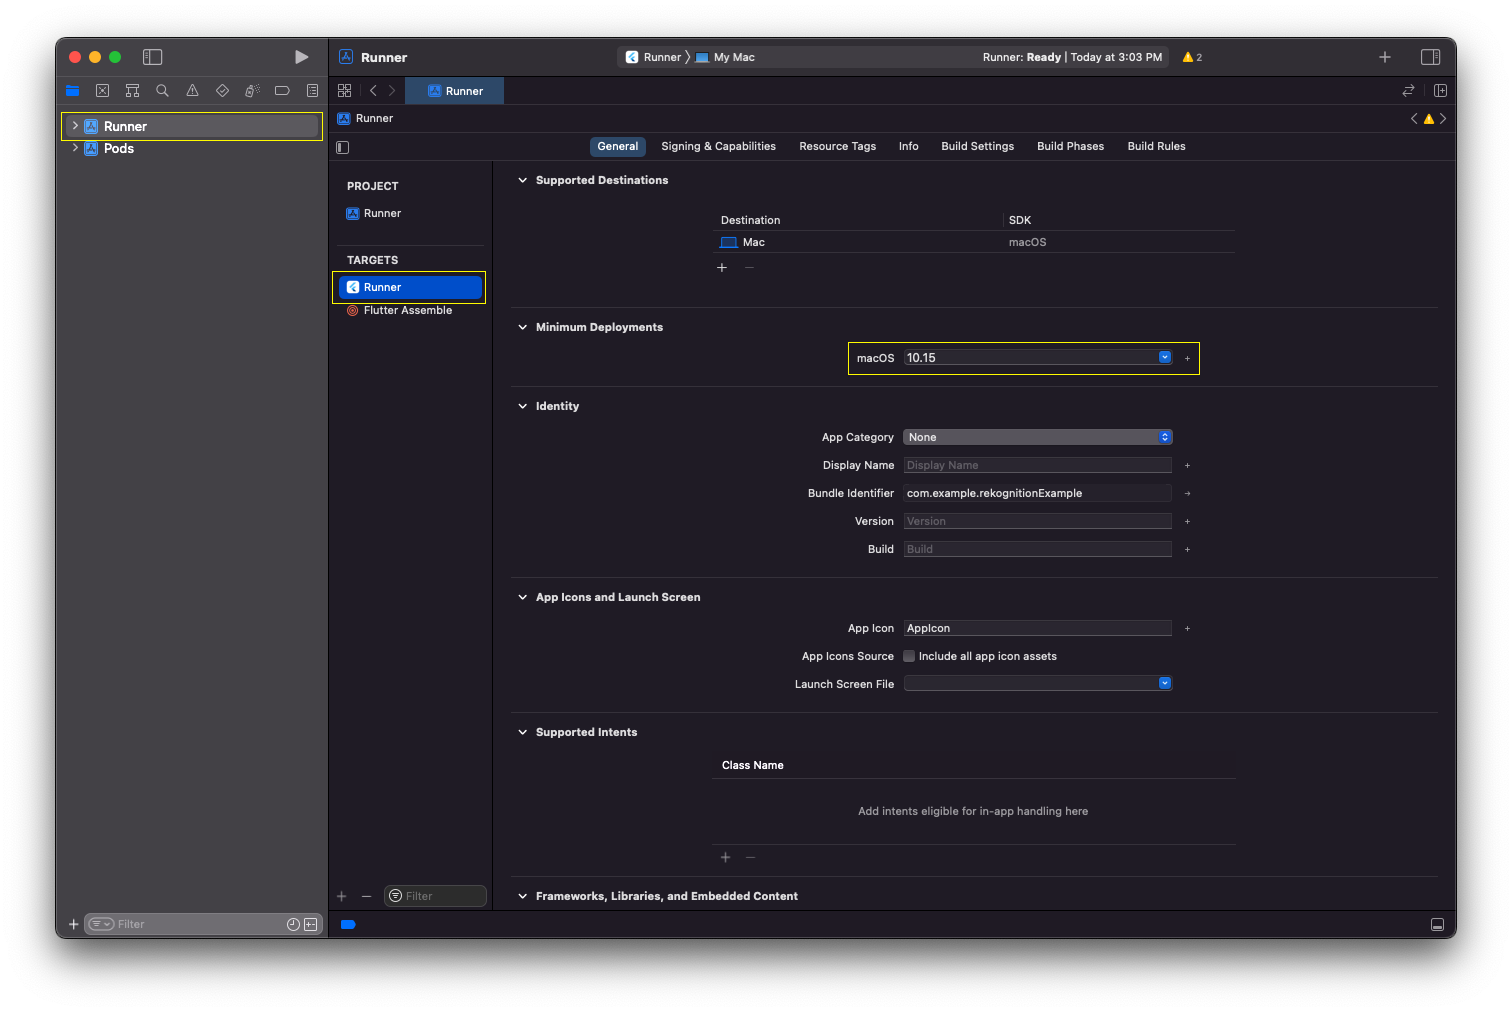Select the Runner target
This screenshot has width=1512, height=1012.
pos(410,287)
